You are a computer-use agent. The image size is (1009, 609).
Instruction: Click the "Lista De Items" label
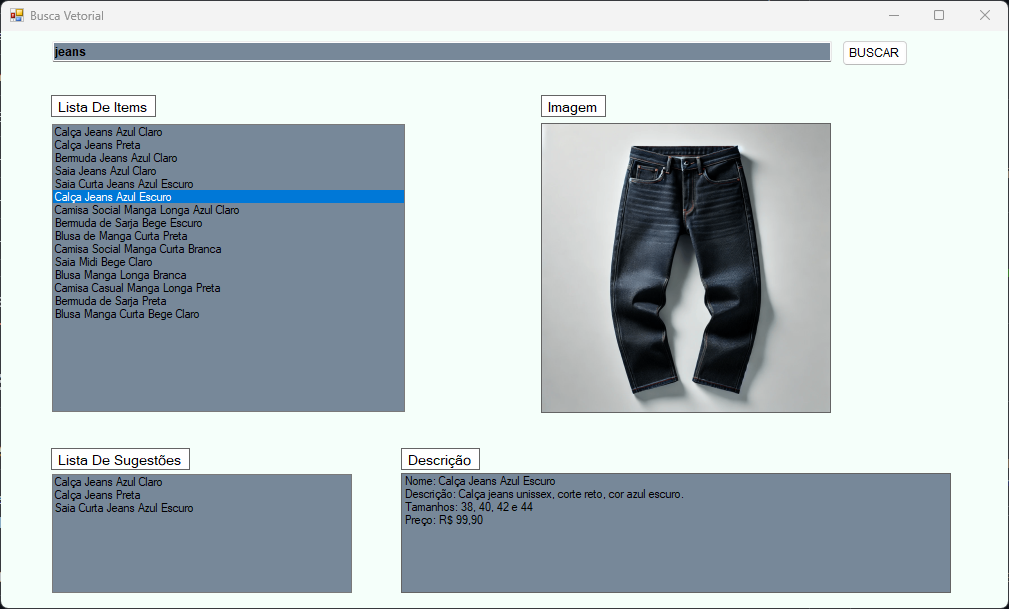(103, 107)
